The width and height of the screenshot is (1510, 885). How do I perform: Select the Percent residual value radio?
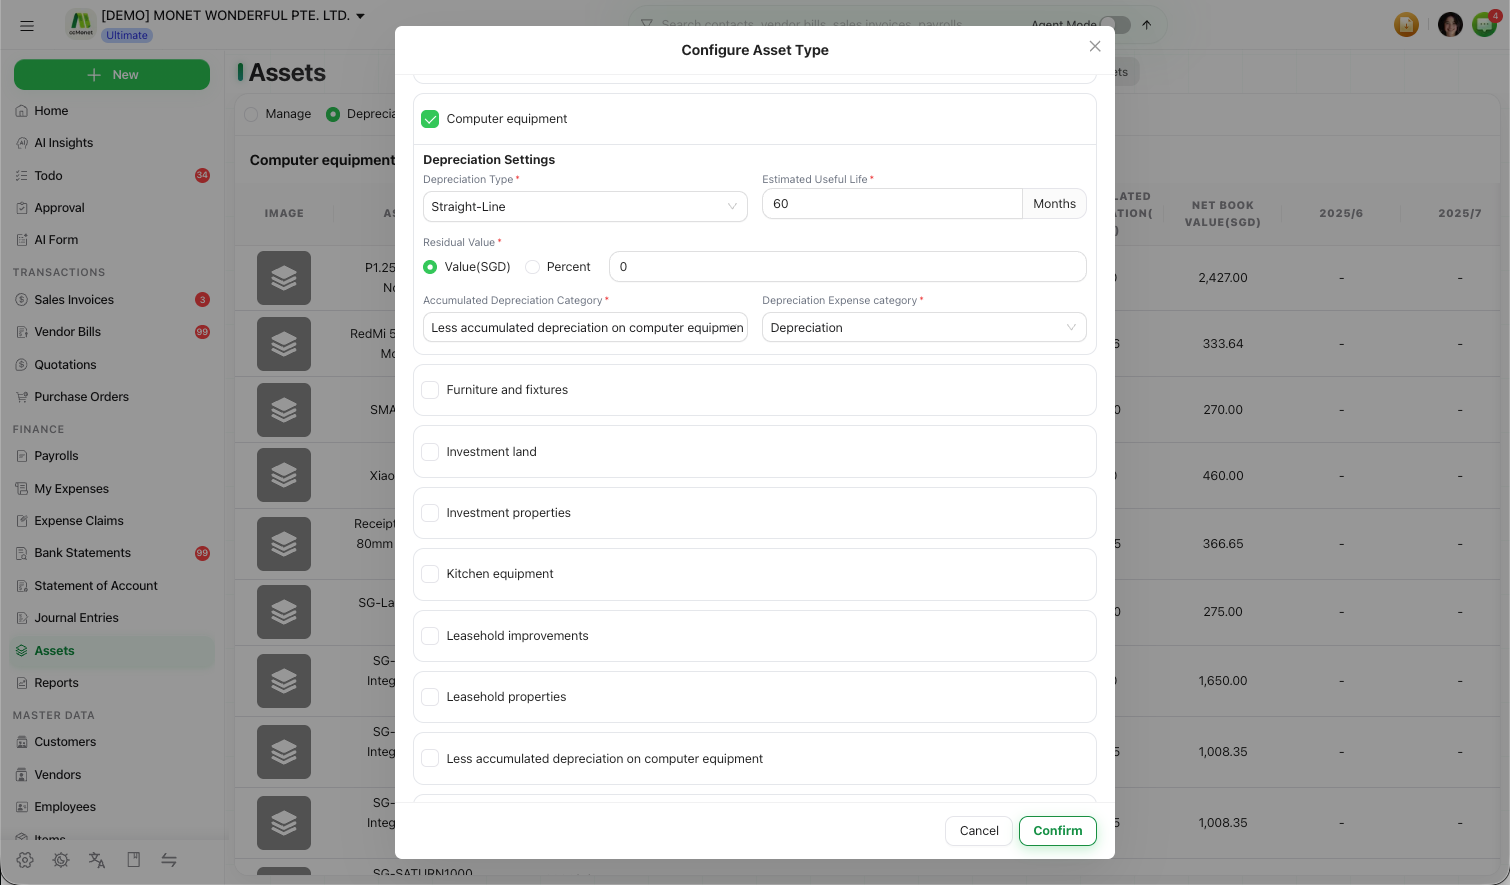coord(533,267)
